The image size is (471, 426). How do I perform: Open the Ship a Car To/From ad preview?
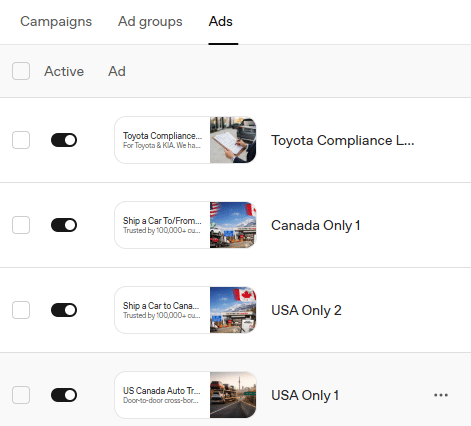[x=185, y=225]
